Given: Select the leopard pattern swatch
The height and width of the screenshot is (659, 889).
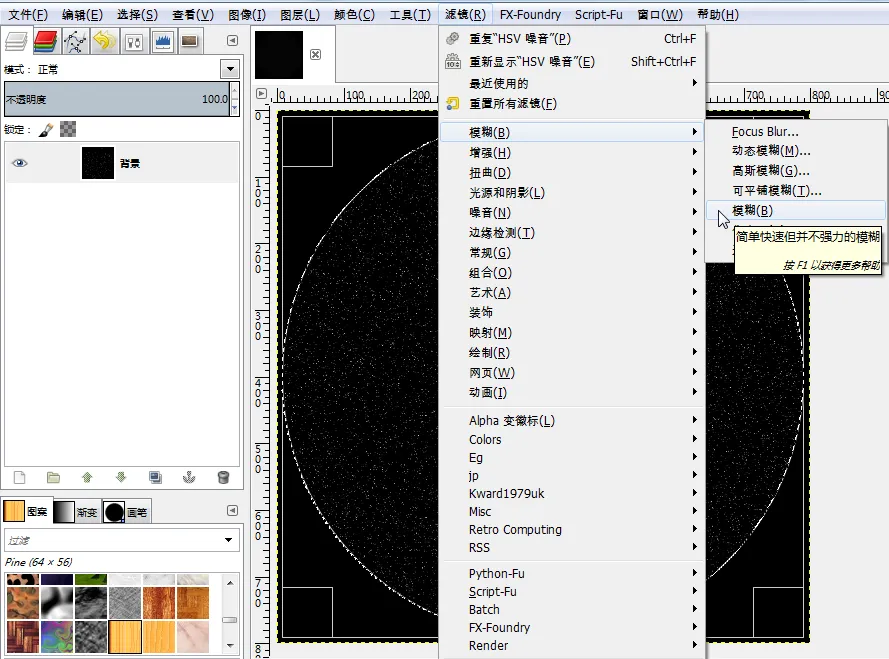Looking at the screenshot, I should point(23,579).
